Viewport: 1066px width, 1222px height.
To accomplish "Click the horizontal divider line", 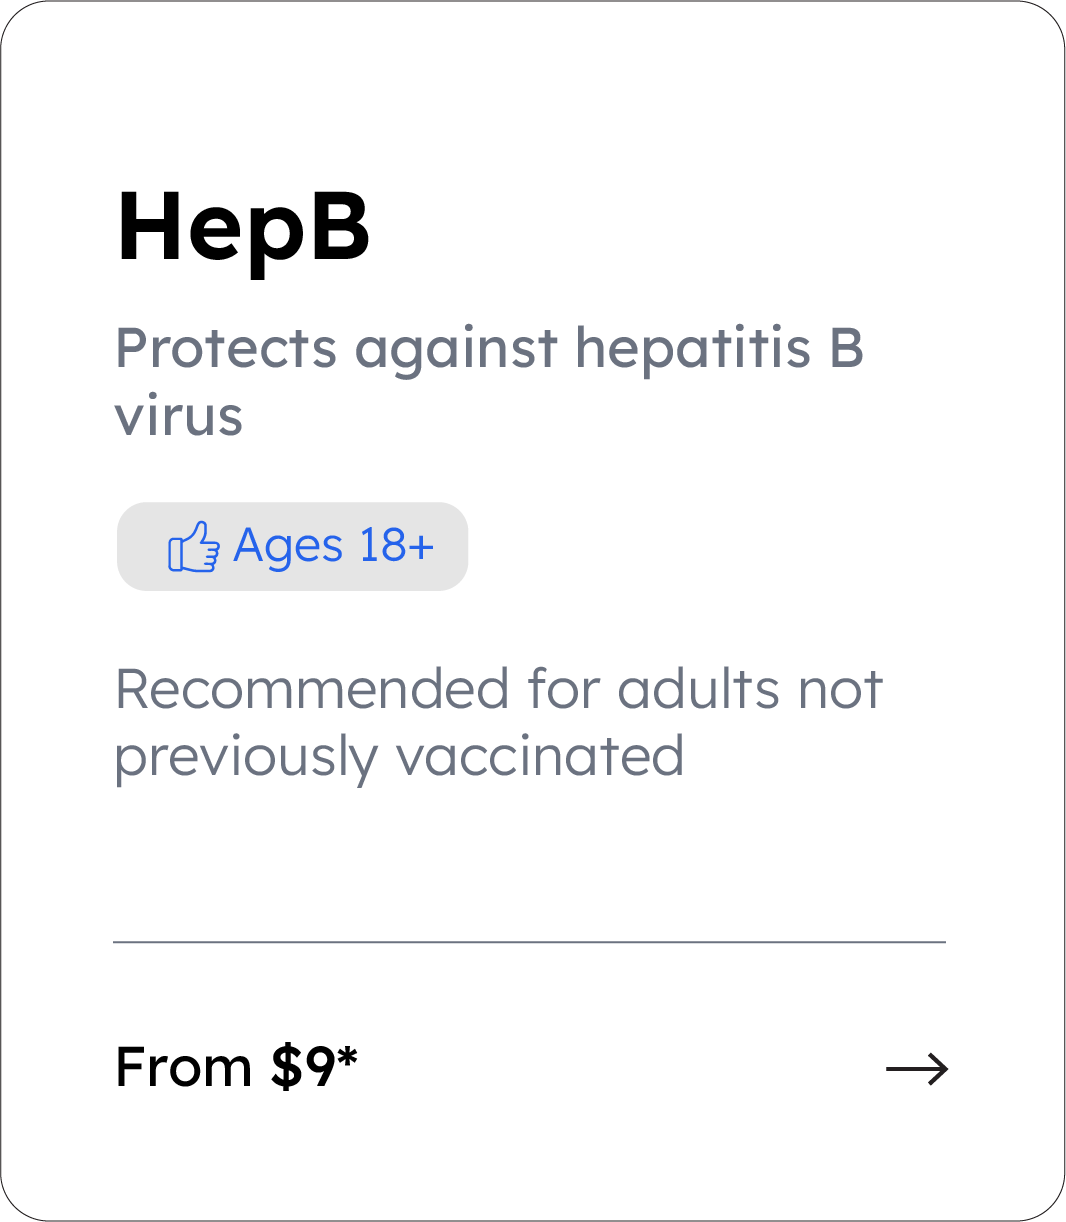I will [529, 942].
